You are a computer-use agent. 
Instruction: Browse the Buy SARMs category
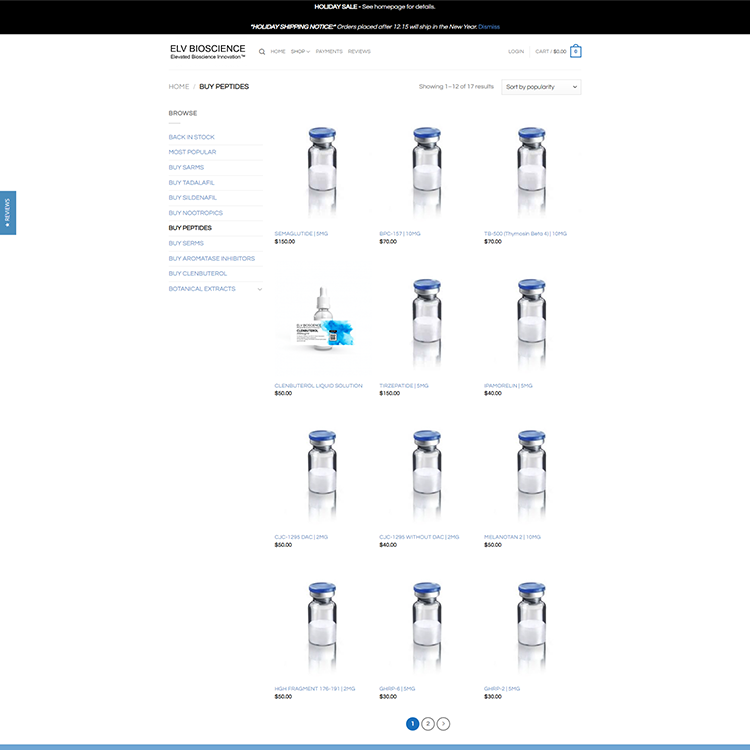coord(186,167)
